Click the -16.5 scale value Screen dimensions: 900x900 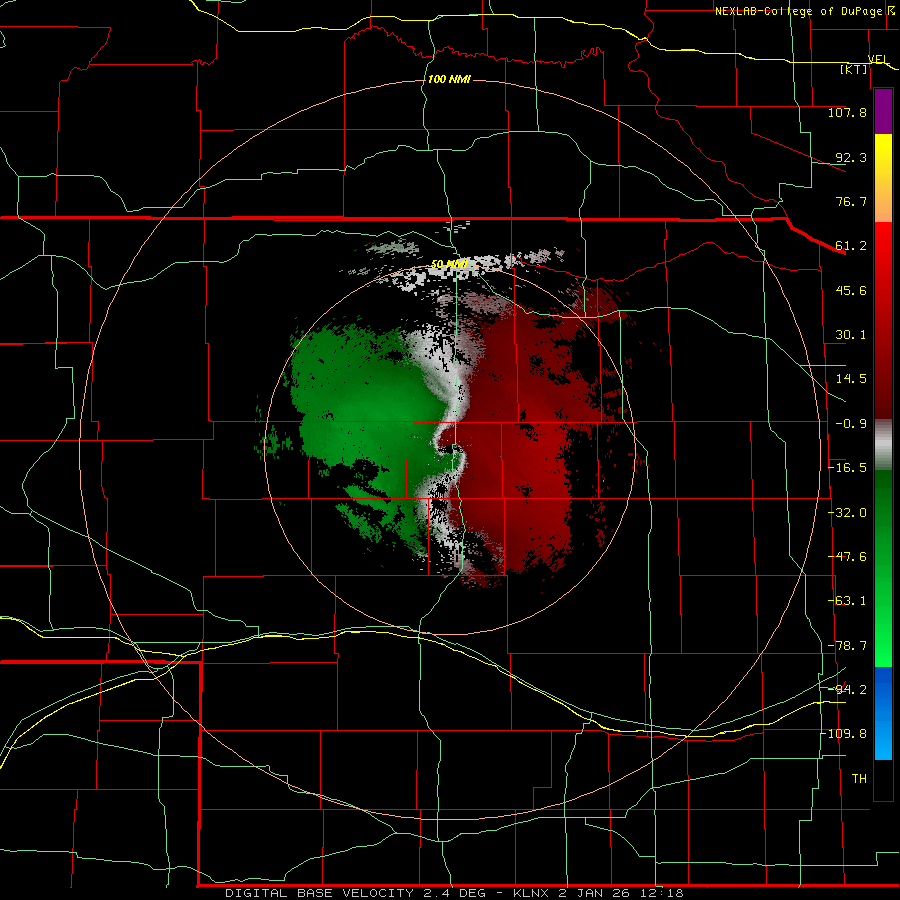848,468
